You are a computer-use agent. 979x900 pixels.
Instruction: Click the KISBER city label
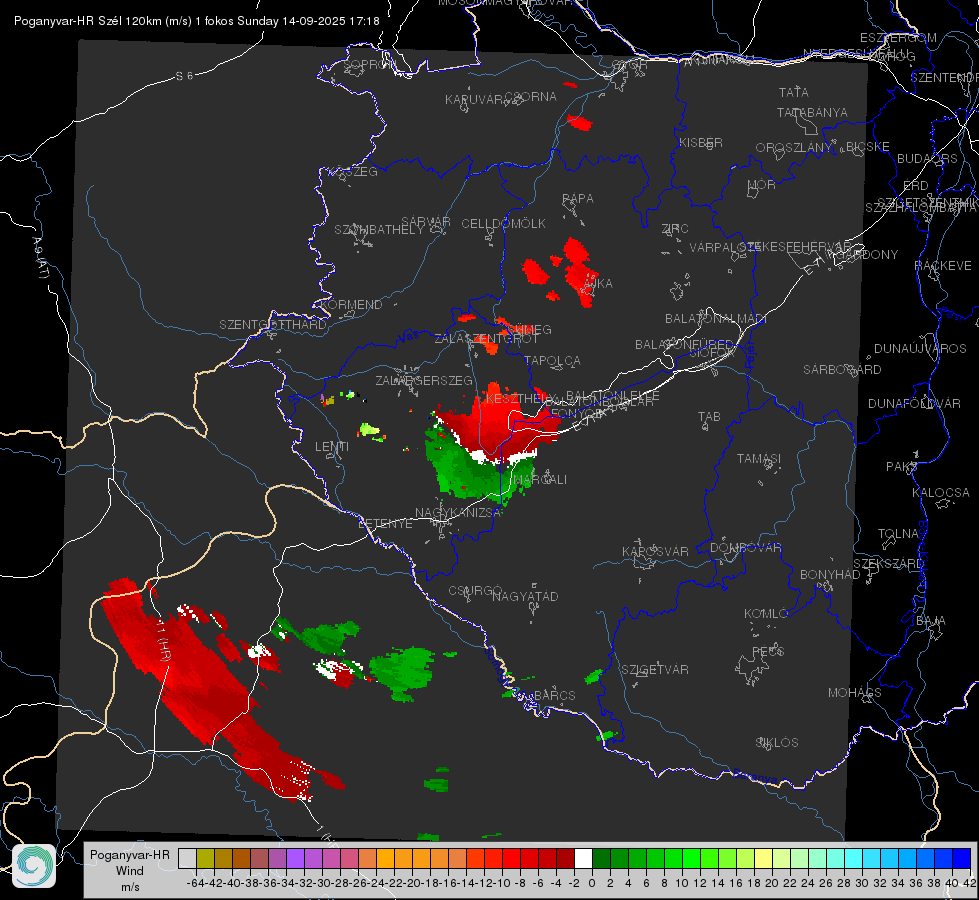coord(701,142)
